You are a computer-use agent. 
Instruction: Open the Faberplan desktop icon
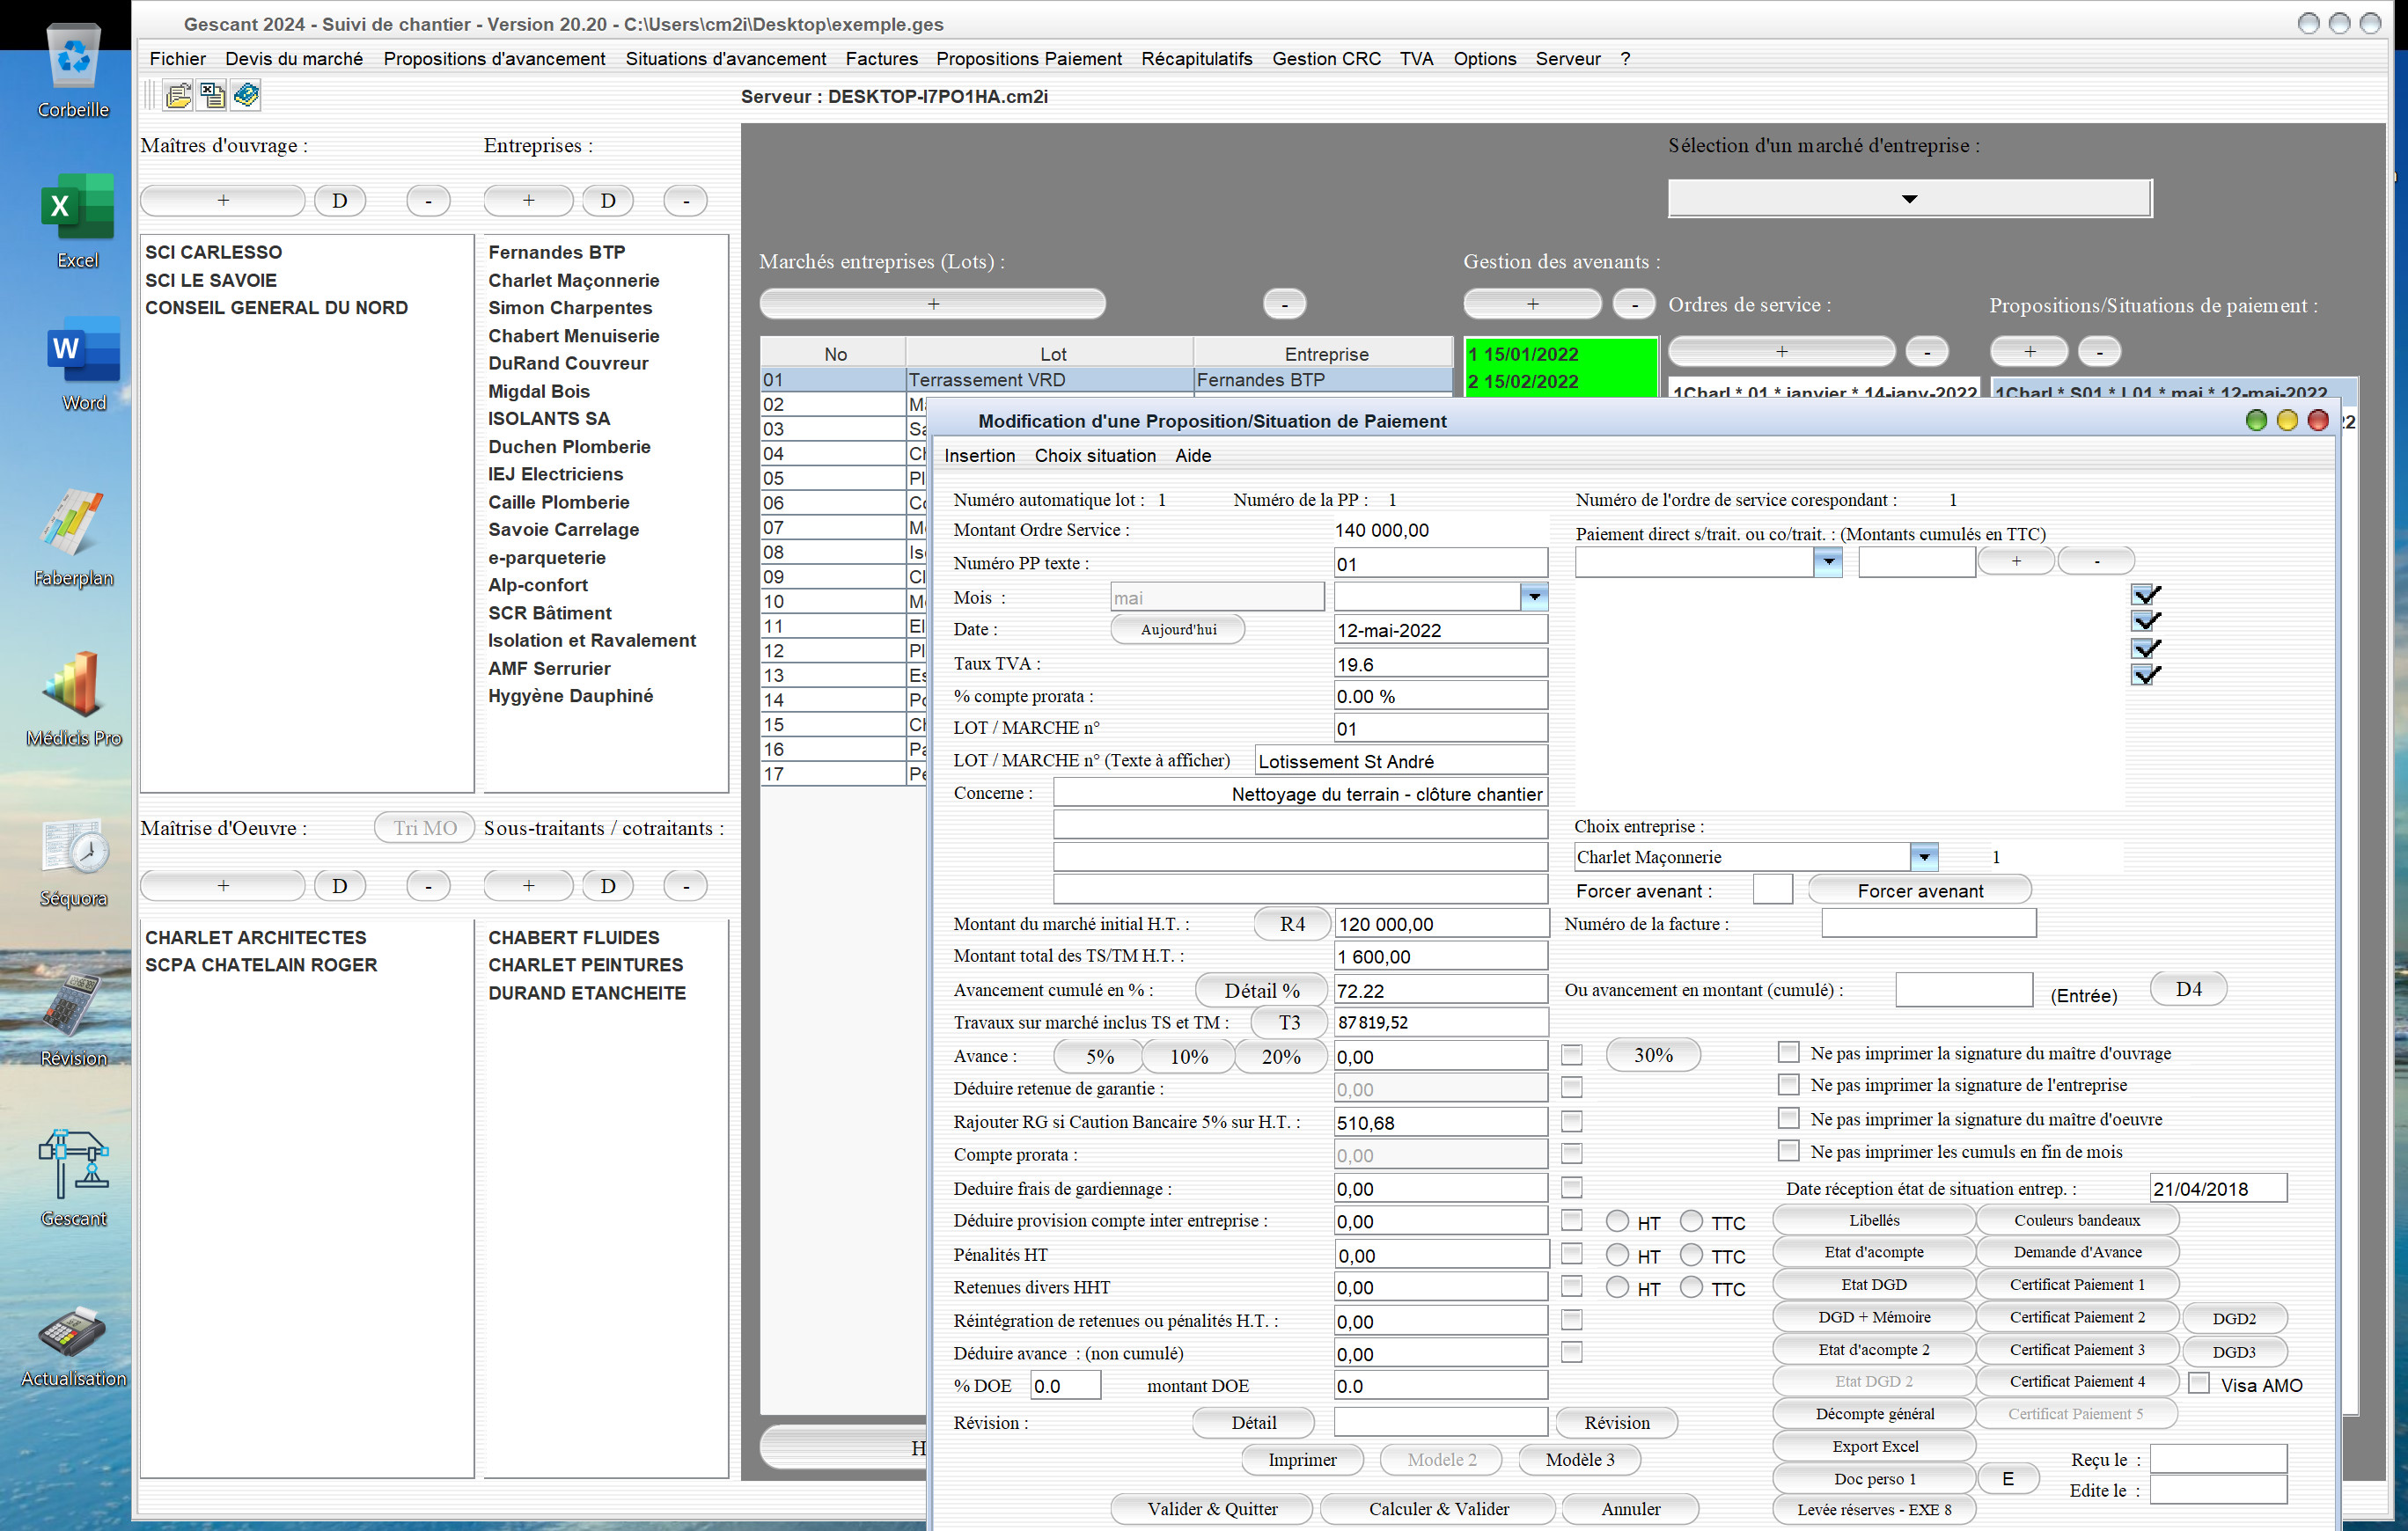click(x=73, y=538)
